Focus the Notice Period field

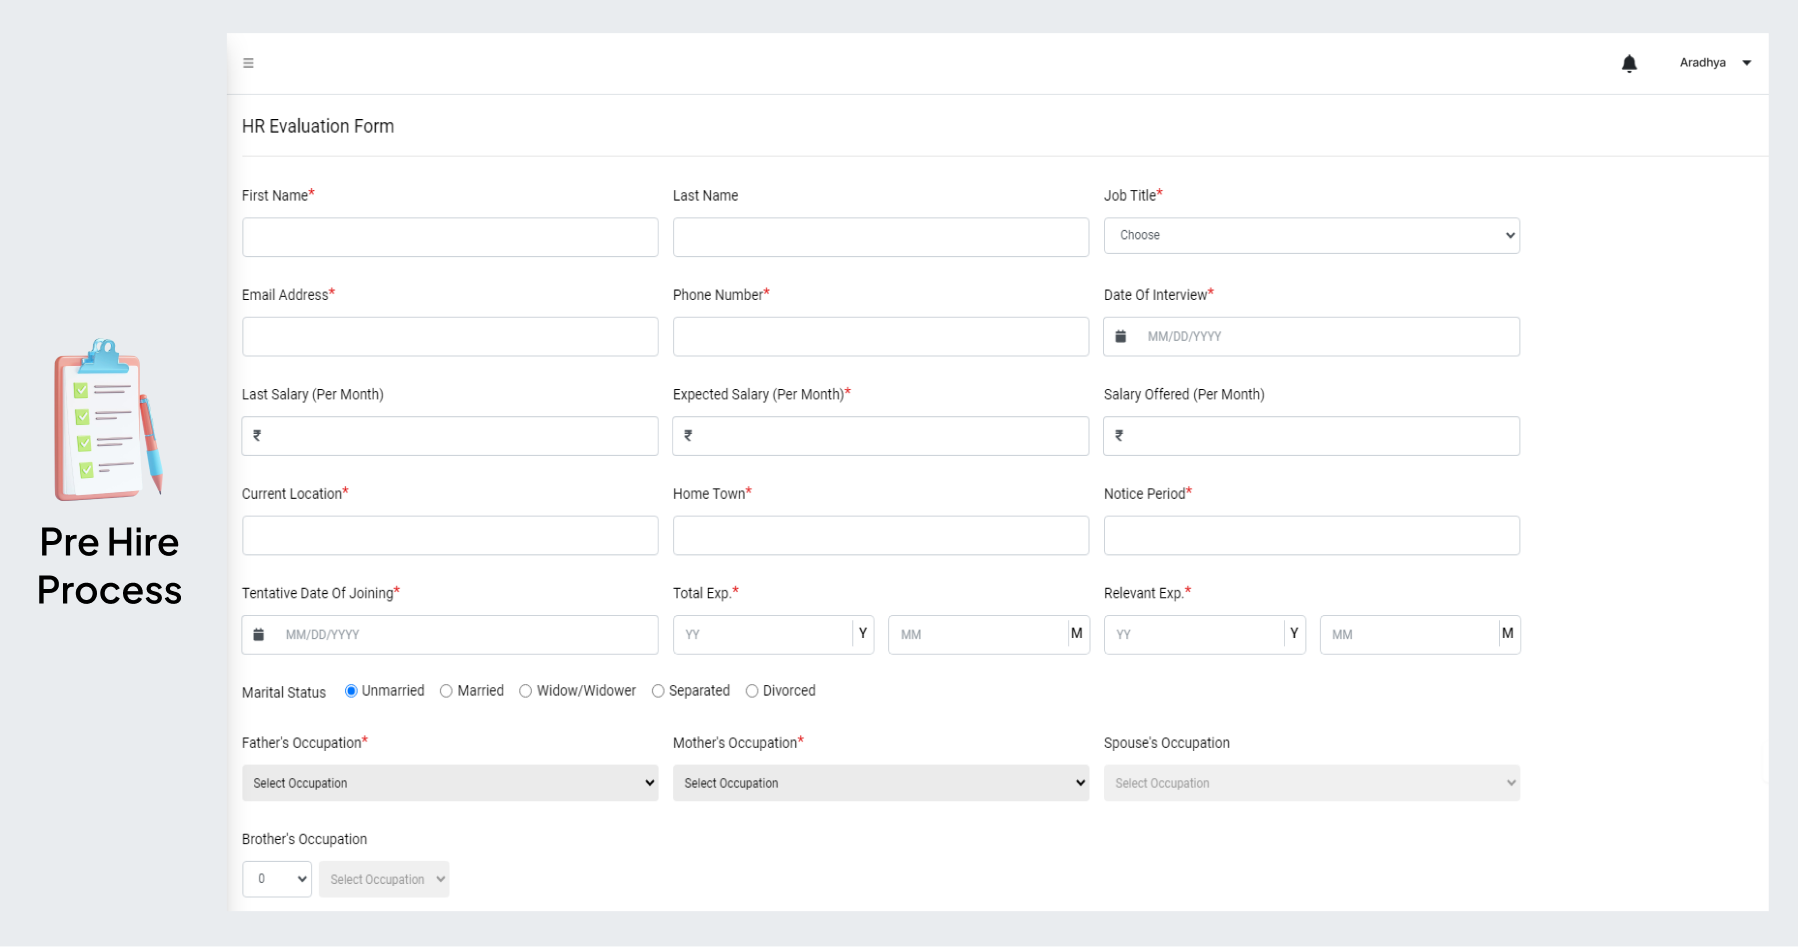pos(1312,535)
